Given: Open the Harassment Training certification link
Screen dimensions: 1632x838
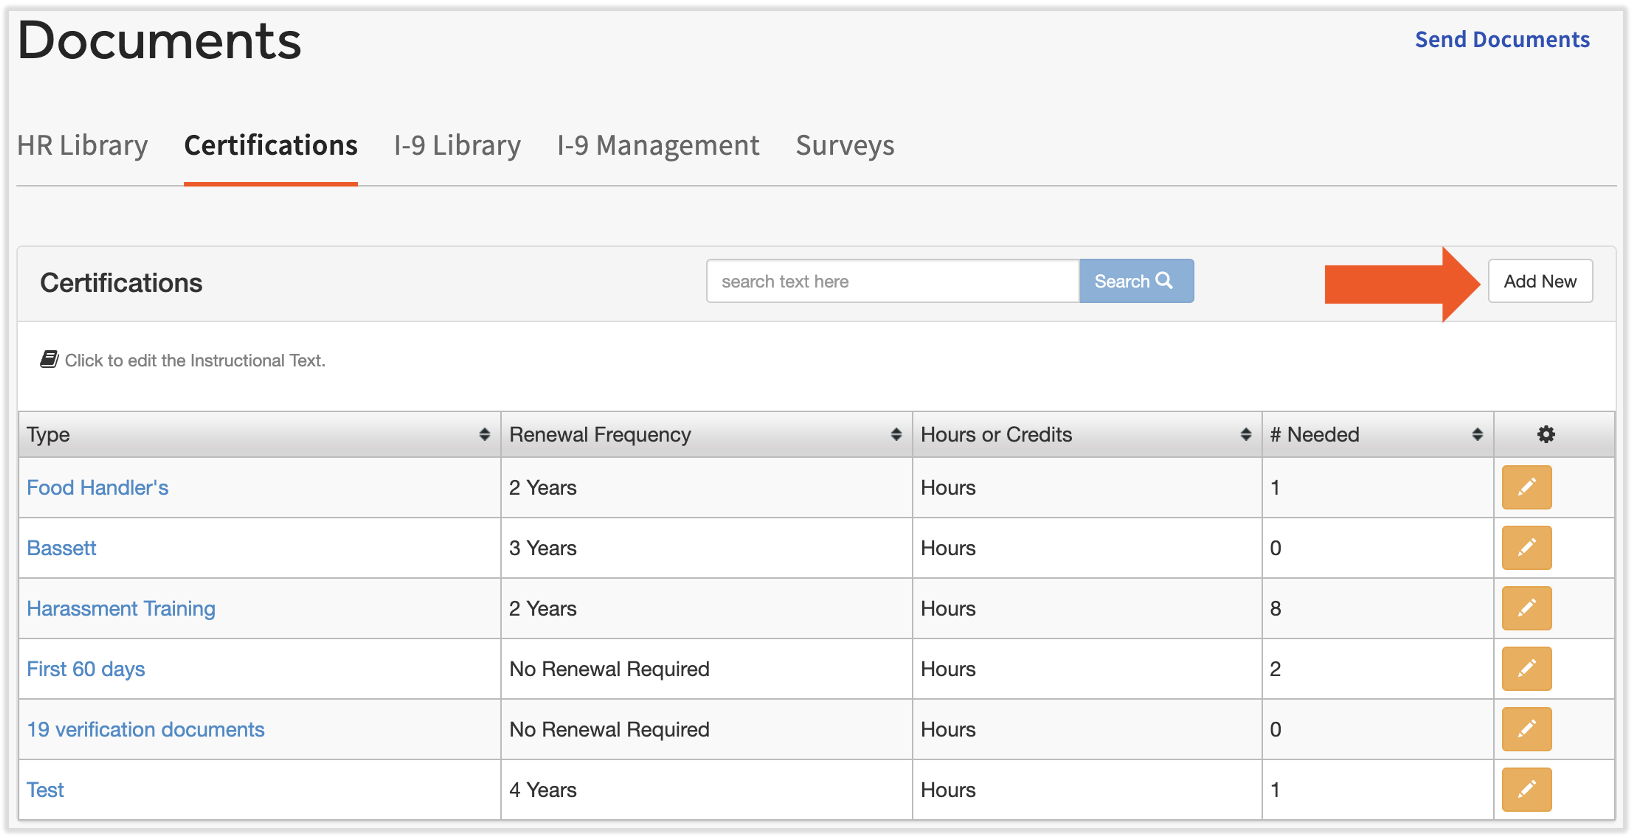Looking at the screenshot, I should 121,609.
